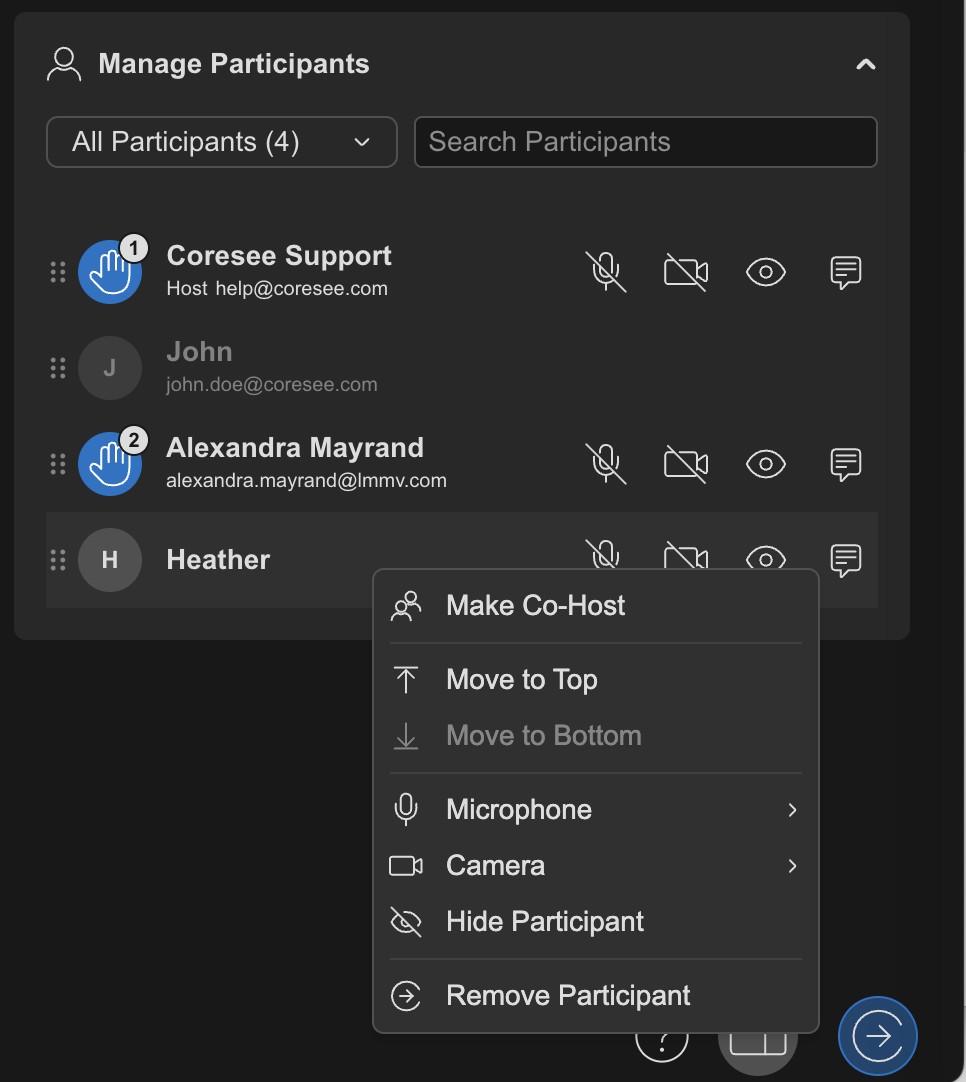
Task: Click Coresee Support's disabled camera icon
Action: click(686, 271)
